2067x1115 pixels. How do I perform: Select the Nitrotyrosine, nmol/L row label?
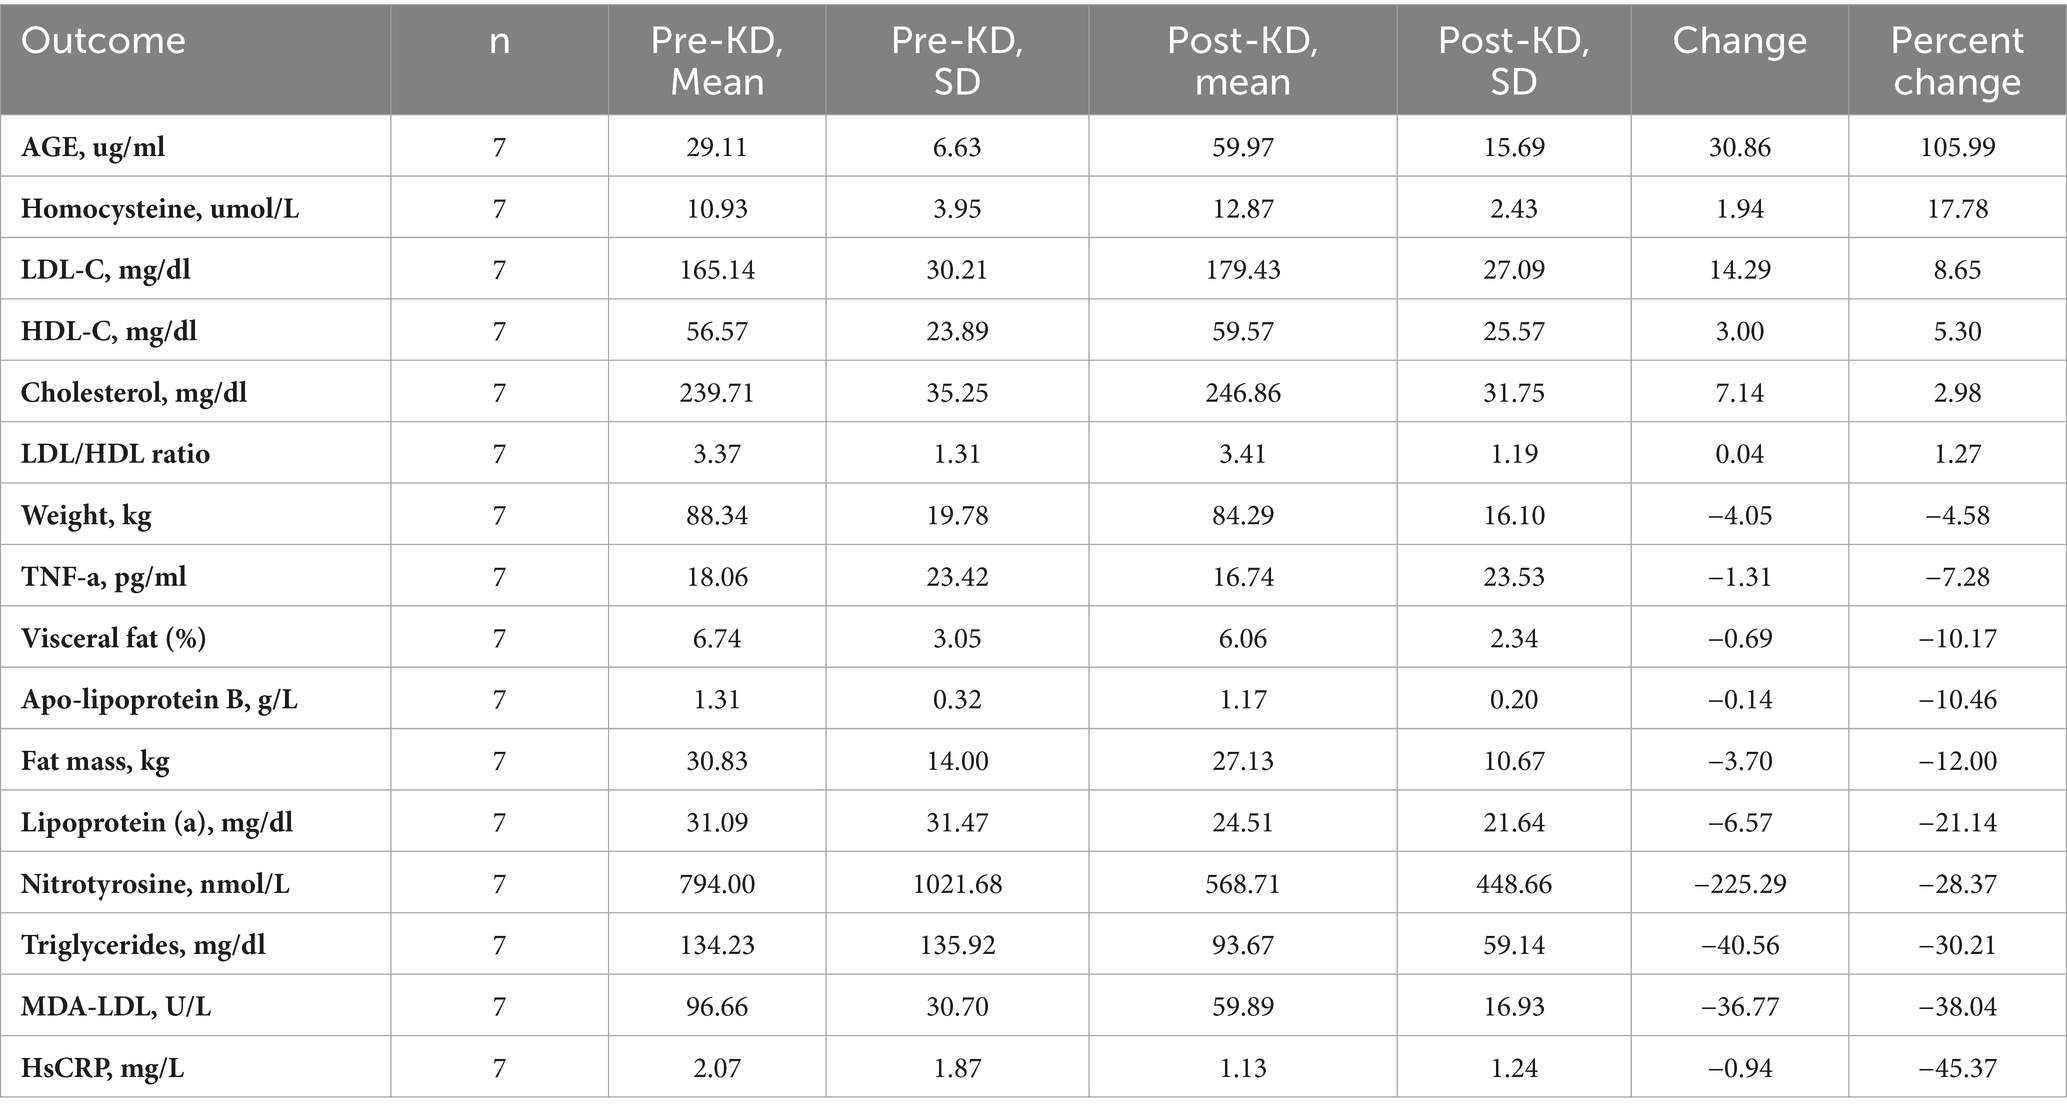pos(155,884)
